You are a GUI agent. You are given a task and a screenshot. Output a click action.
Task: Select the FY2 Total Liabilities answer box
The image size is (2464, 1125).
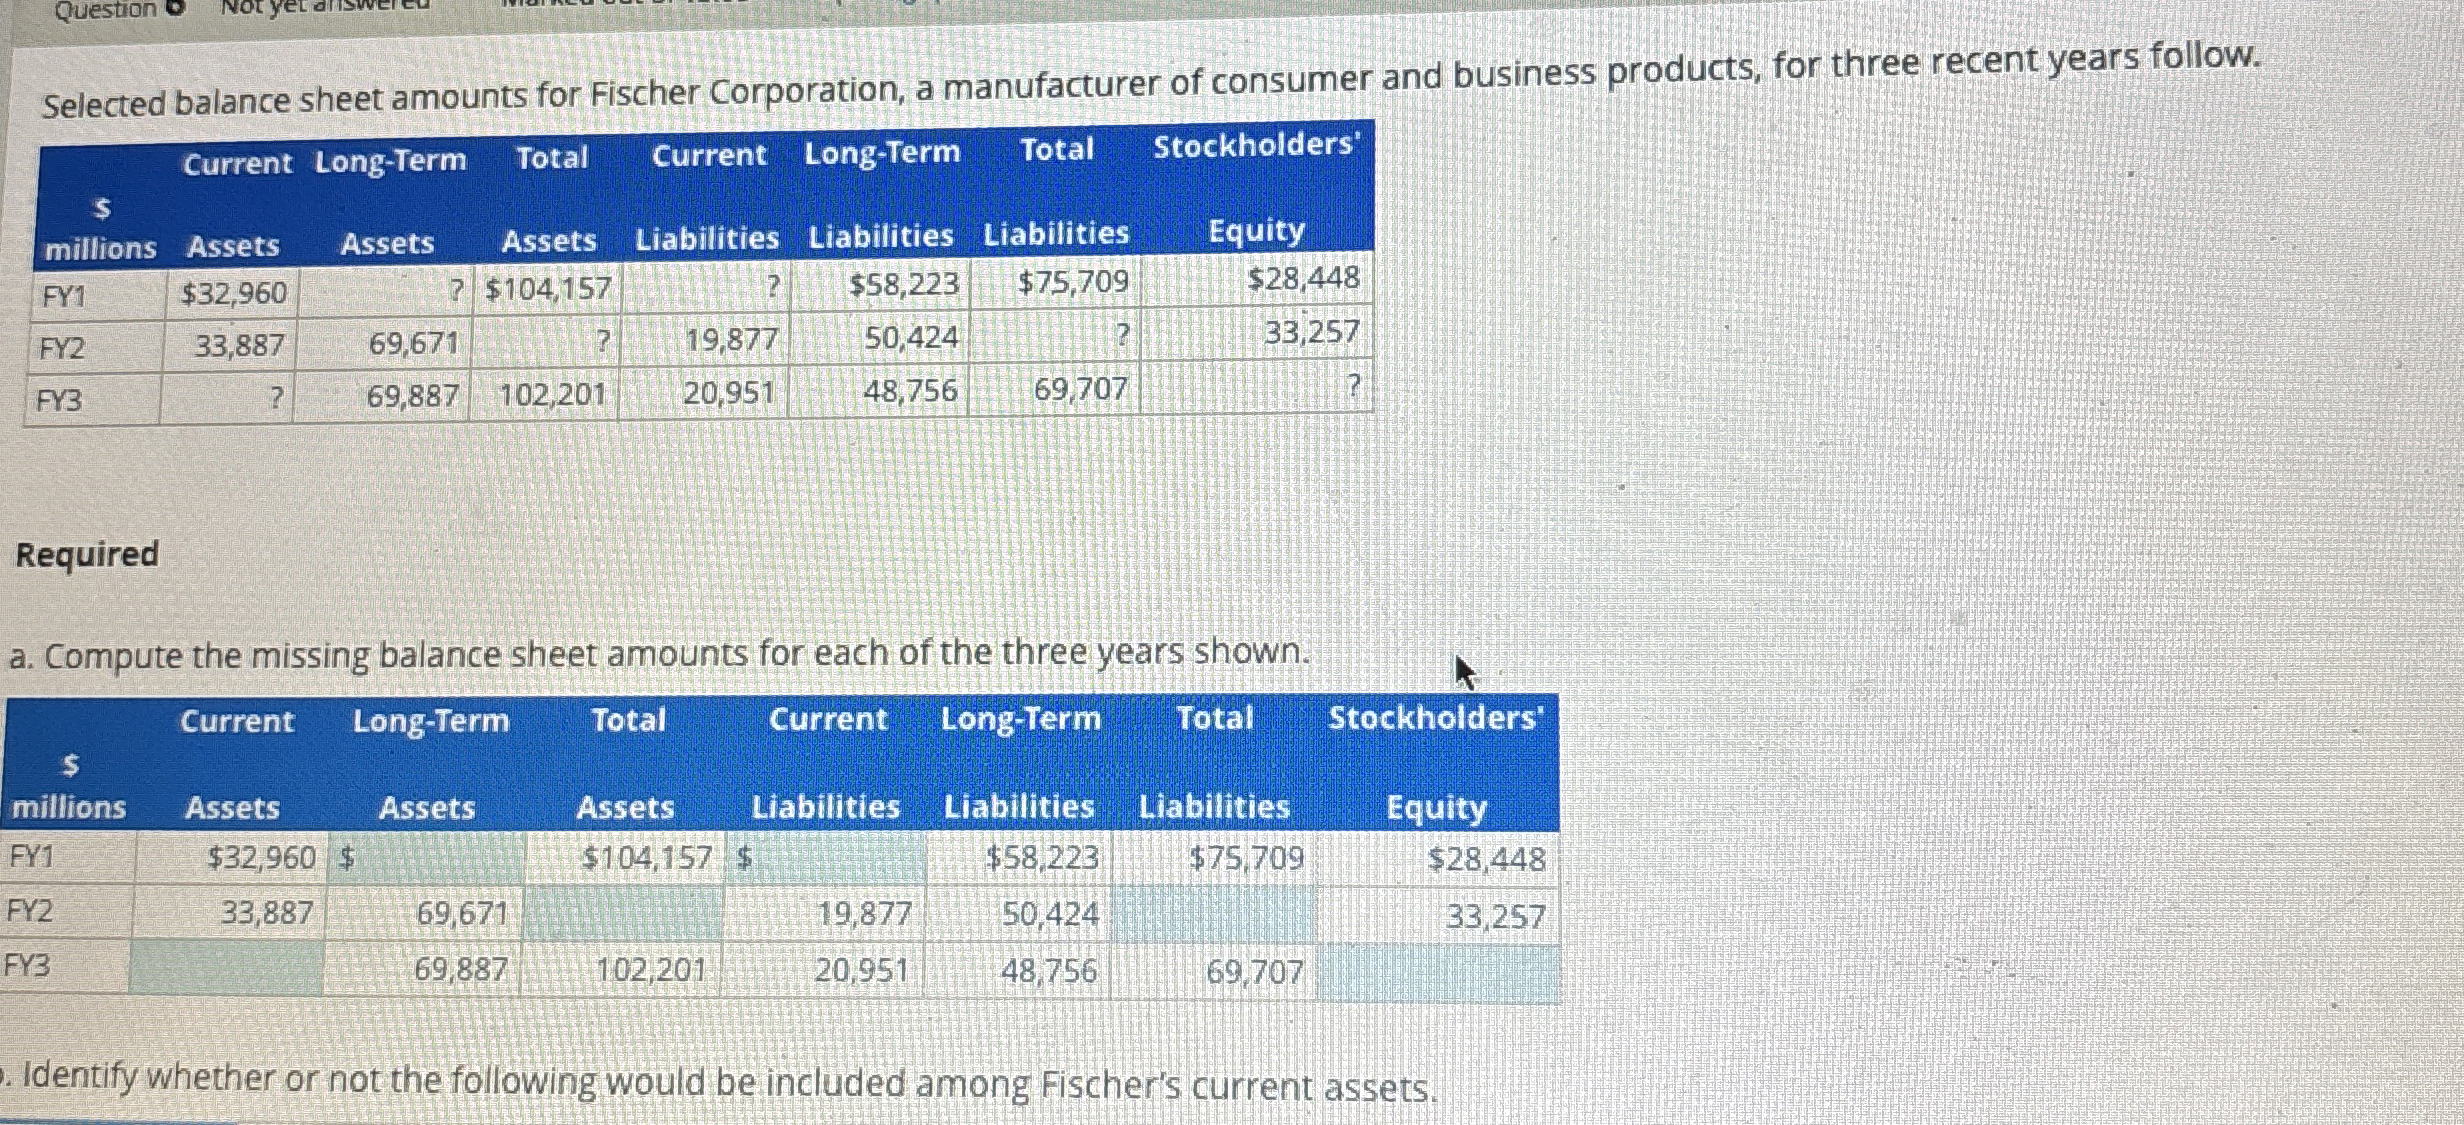point(1212,915)
